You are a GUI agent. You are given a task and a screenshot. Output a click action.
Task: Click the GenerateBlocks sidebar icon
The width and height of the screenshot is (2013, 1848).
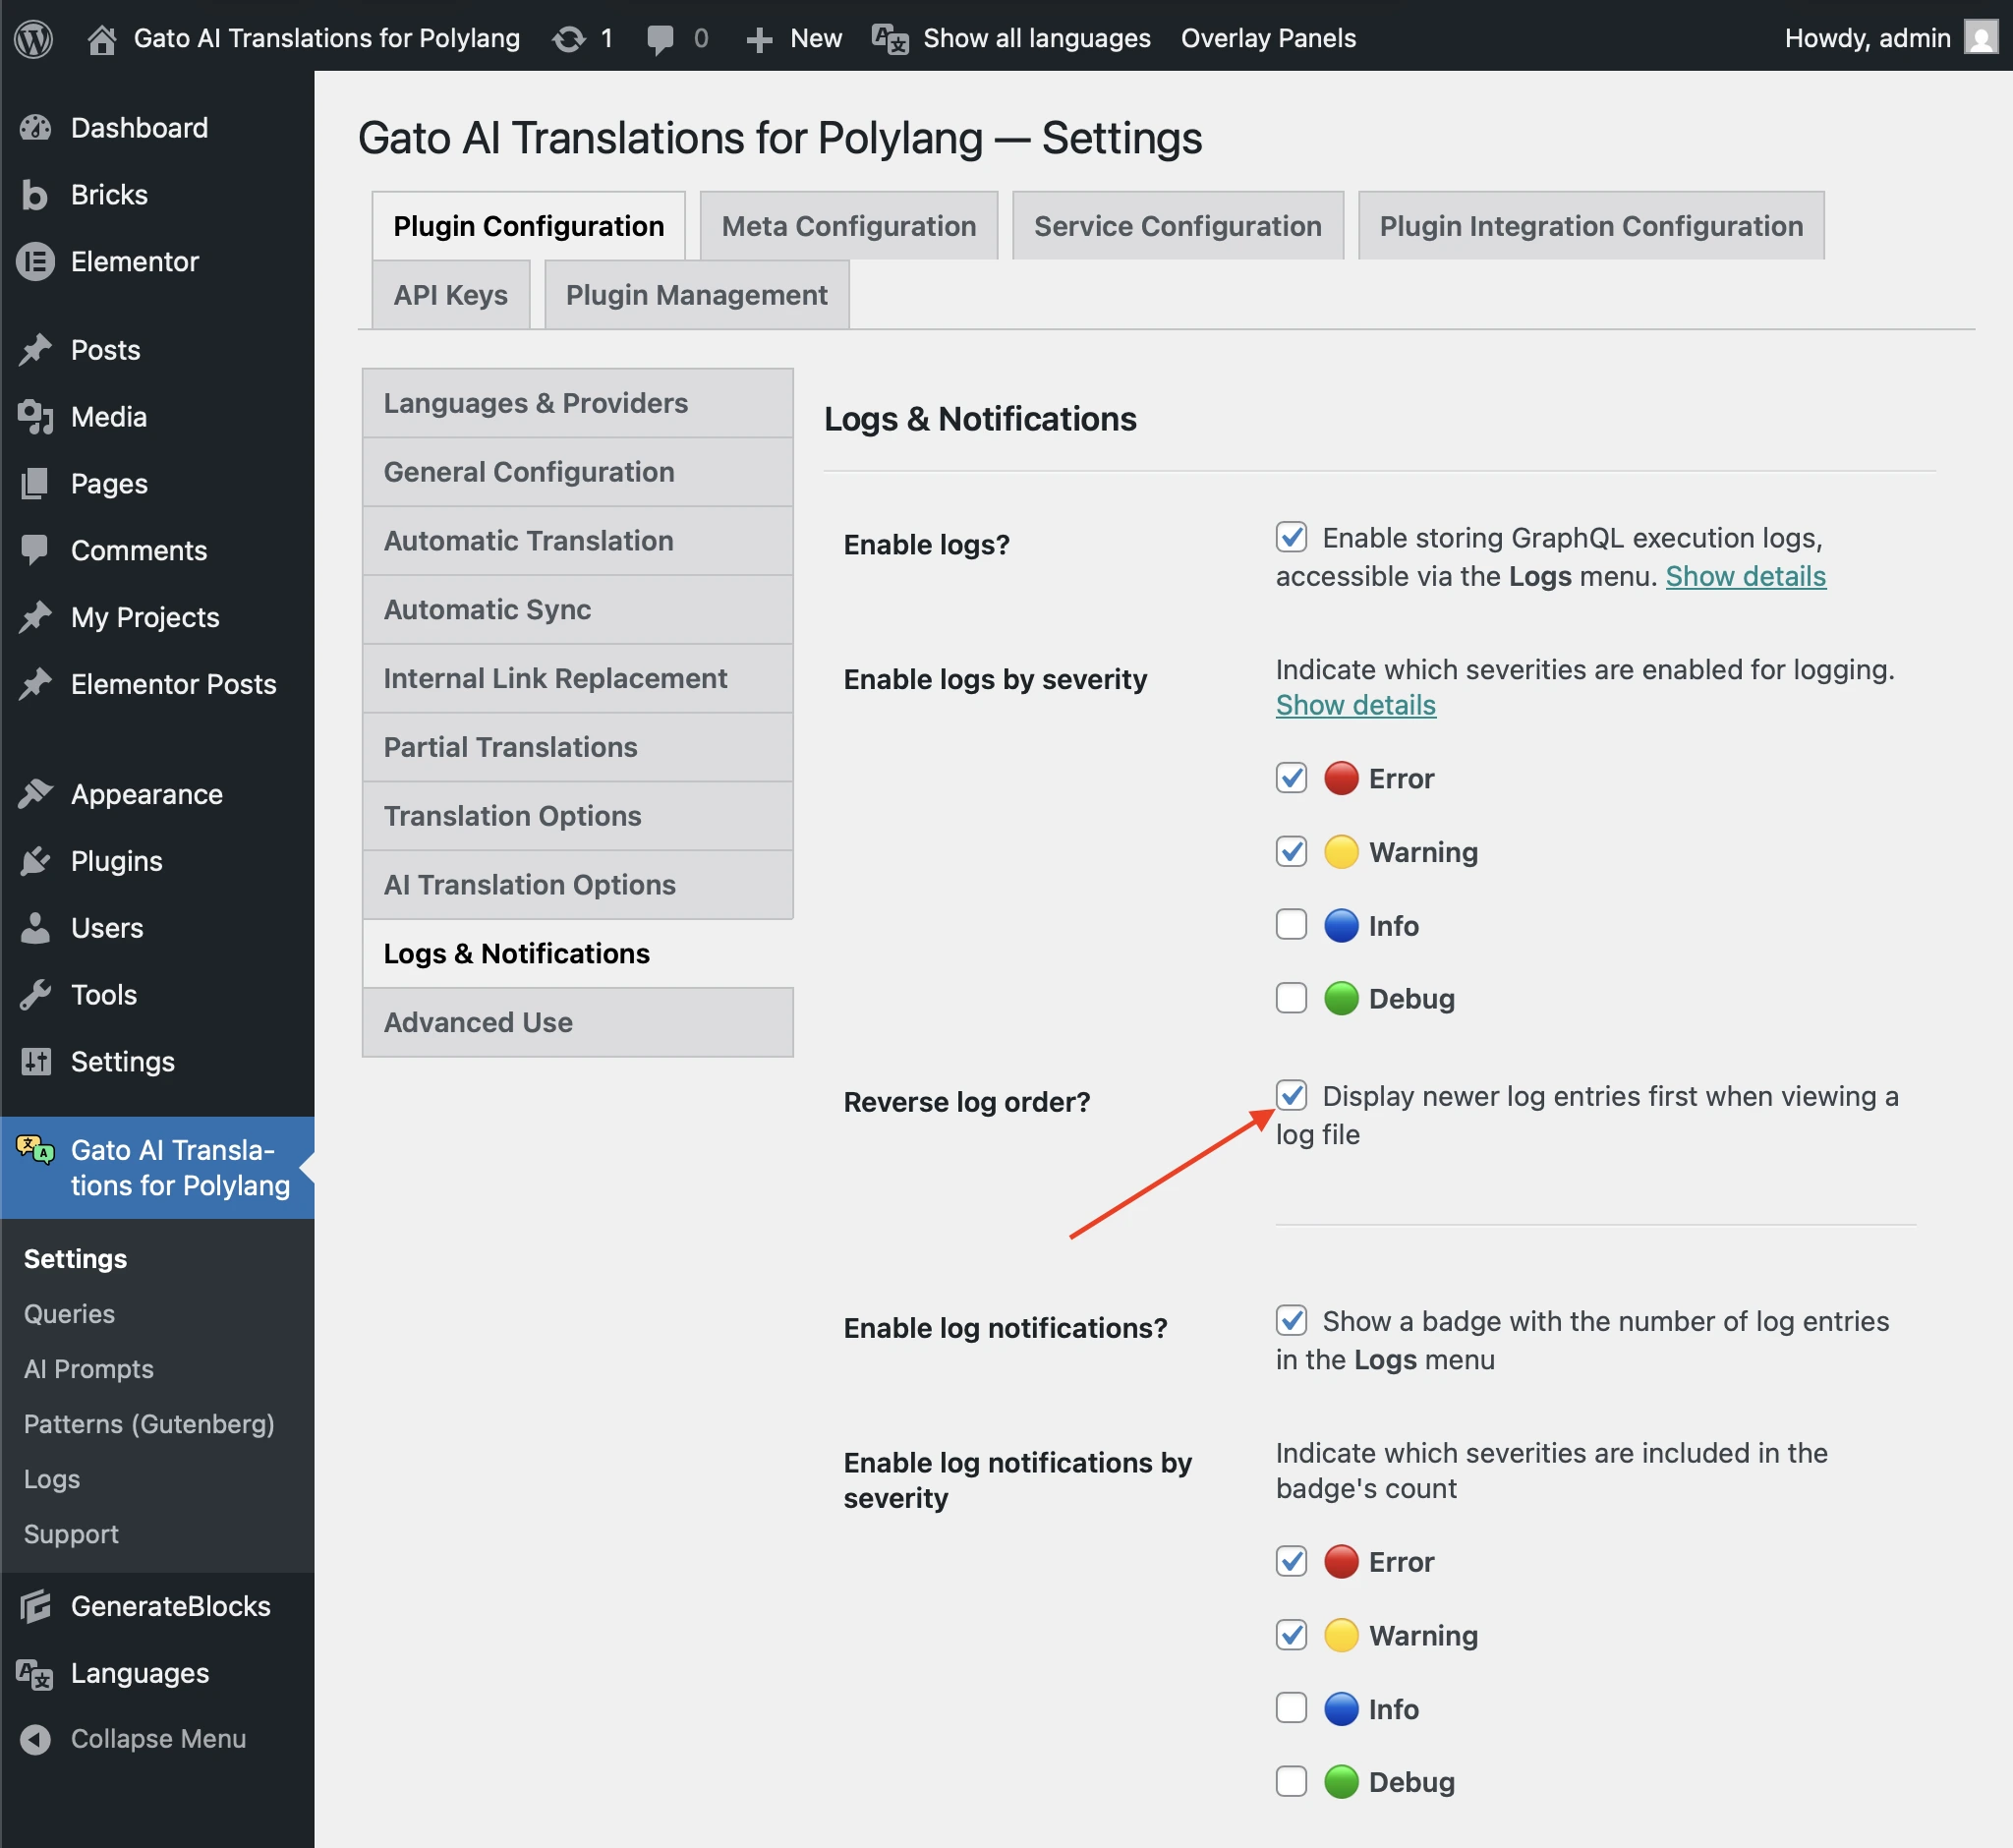[x=36, y=1606]
